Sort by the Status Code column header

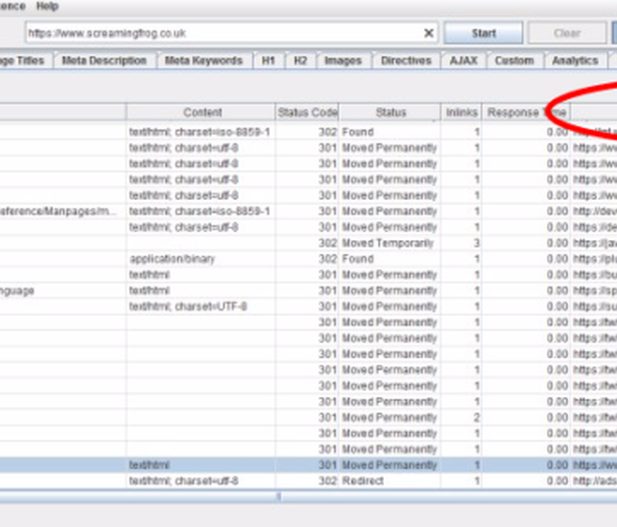tap(307, 112)
